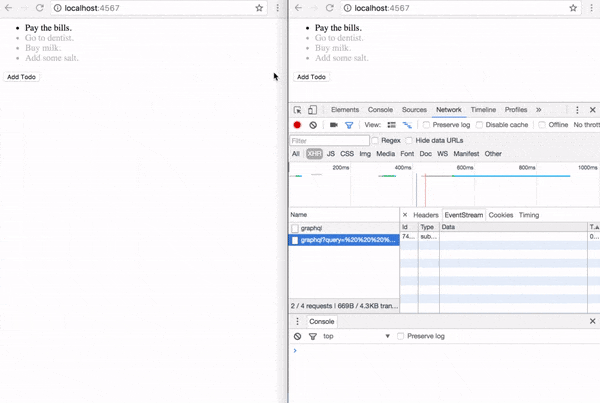The height and width of the screenshot is (403, 600).
Task: Select the first graphql request
Action: click(x=344, y=228)
